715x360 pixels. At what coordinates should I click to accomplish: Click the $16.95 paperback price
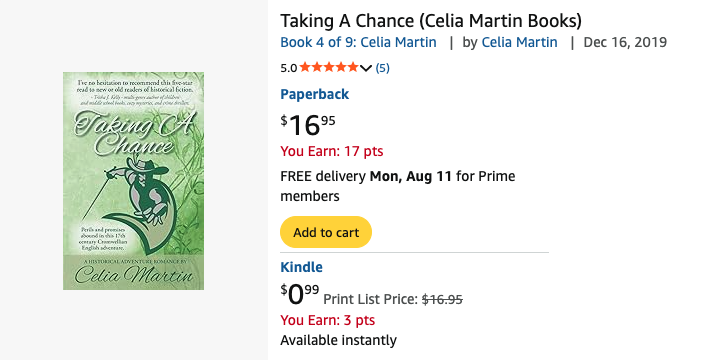click(x=308, y=125)
